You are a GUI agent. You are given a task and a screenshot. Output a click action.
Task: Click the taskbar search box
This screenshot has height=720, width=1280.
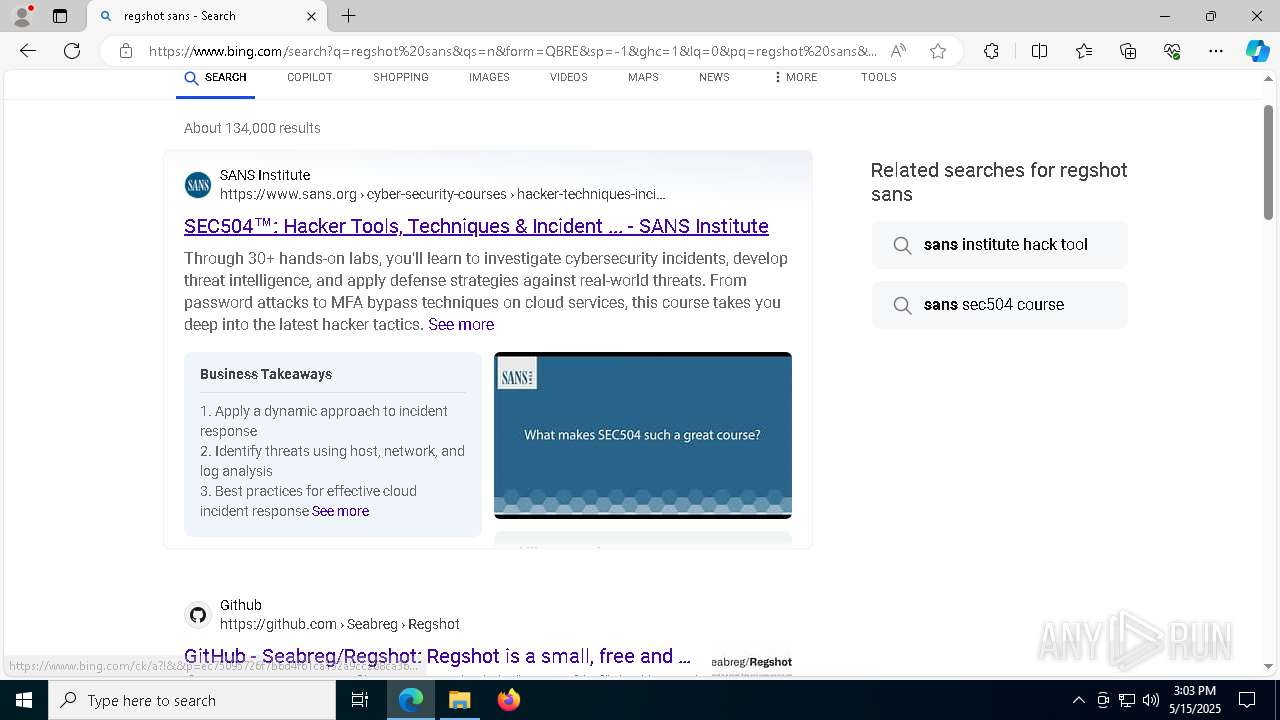(192, 700)
